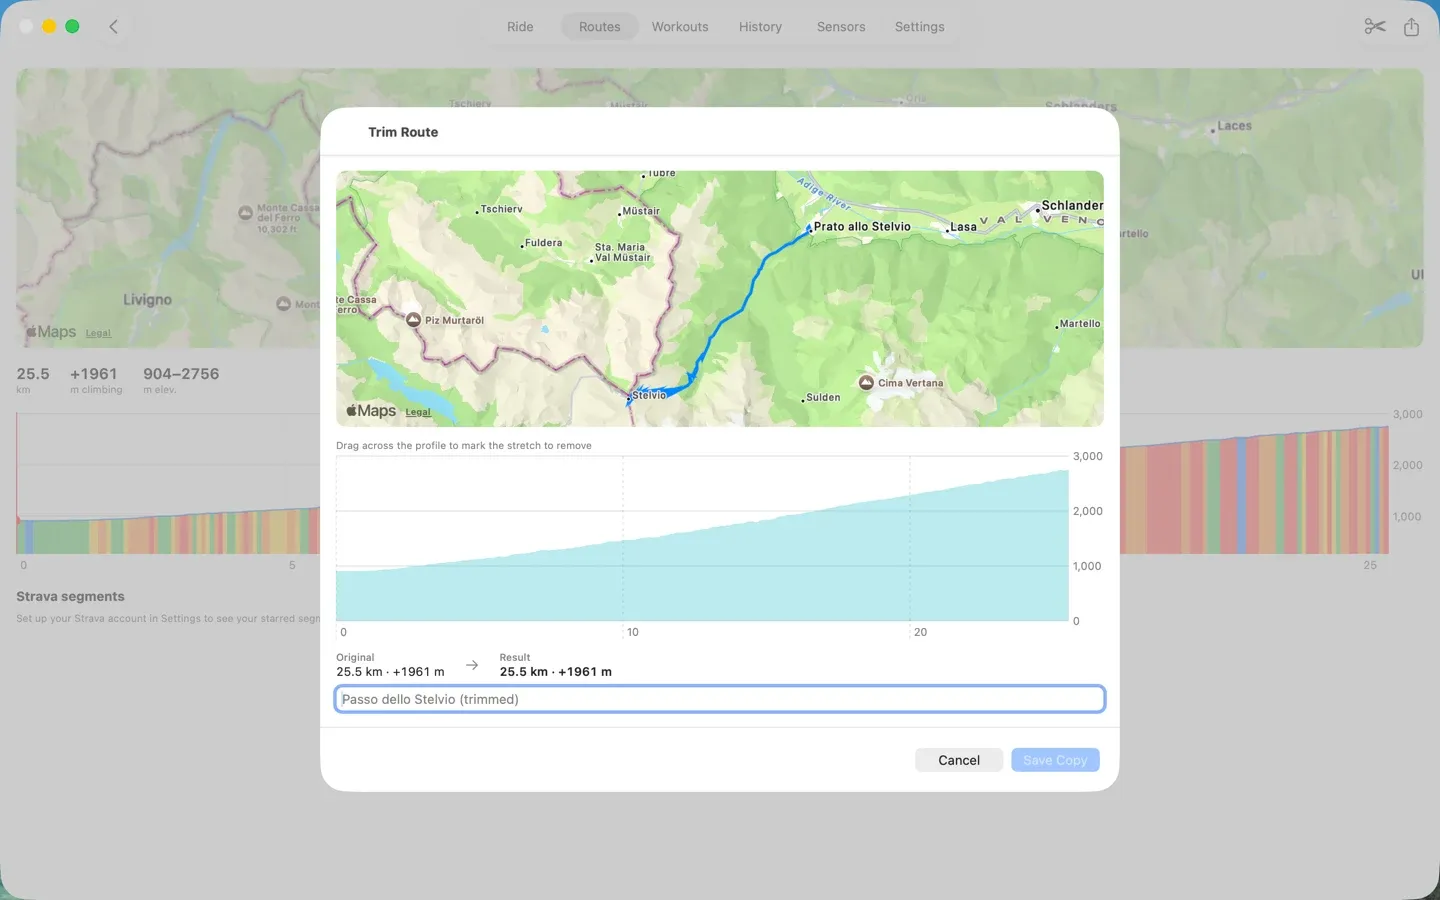Click the Tschierv village label
1440x900 pixels.
[501, 209]
